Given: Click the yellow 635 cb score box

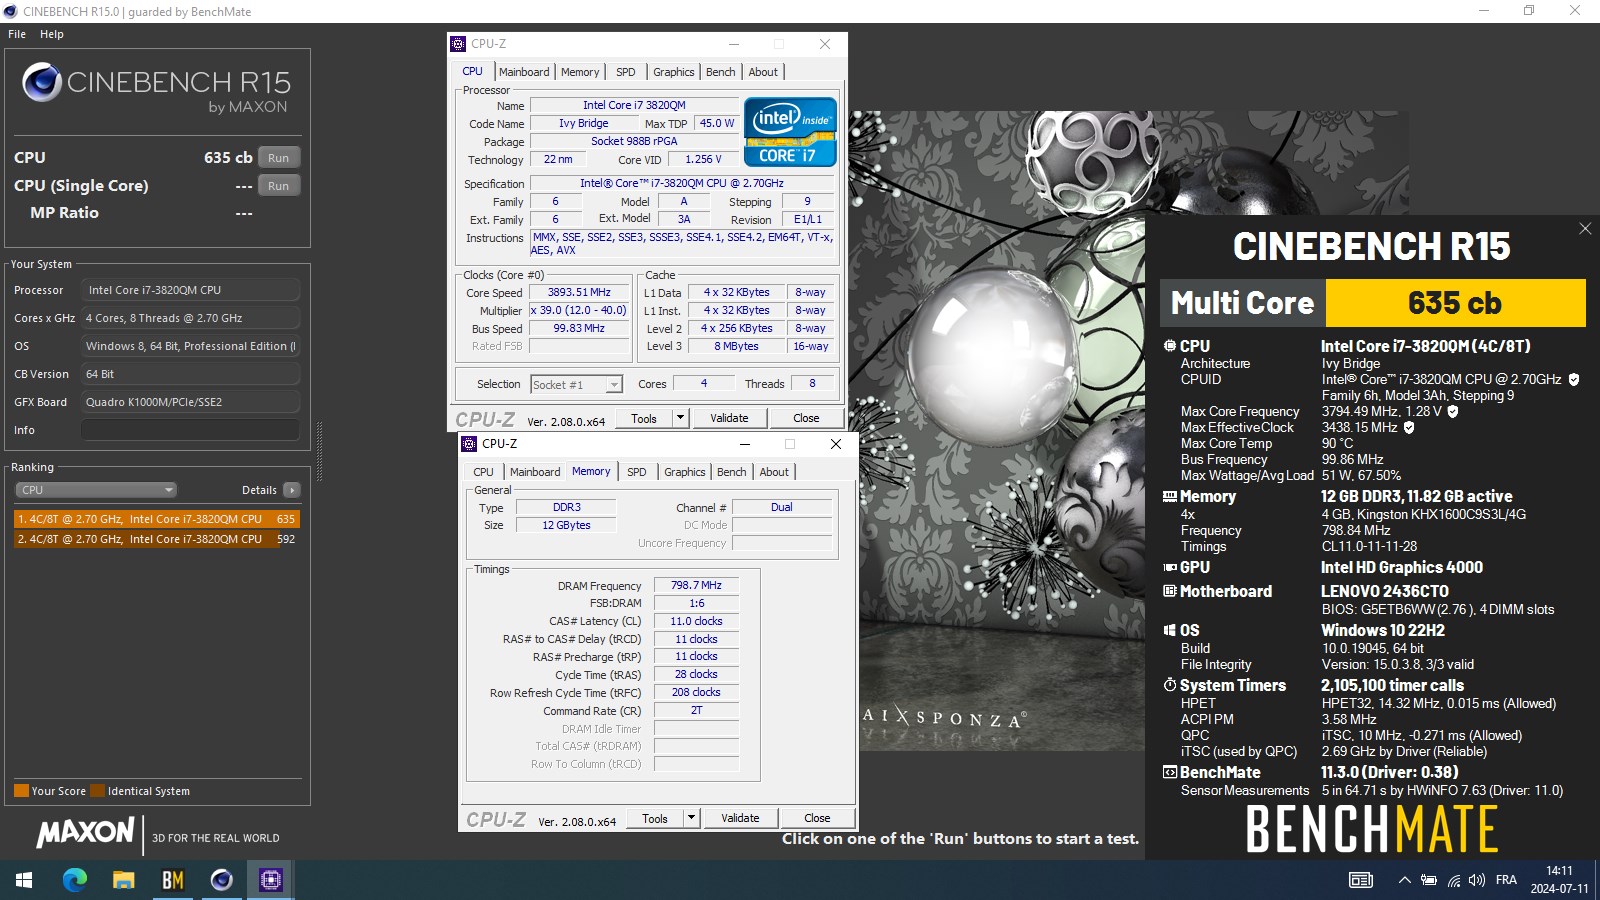Looking at the screenshot, I should 1455,303.
